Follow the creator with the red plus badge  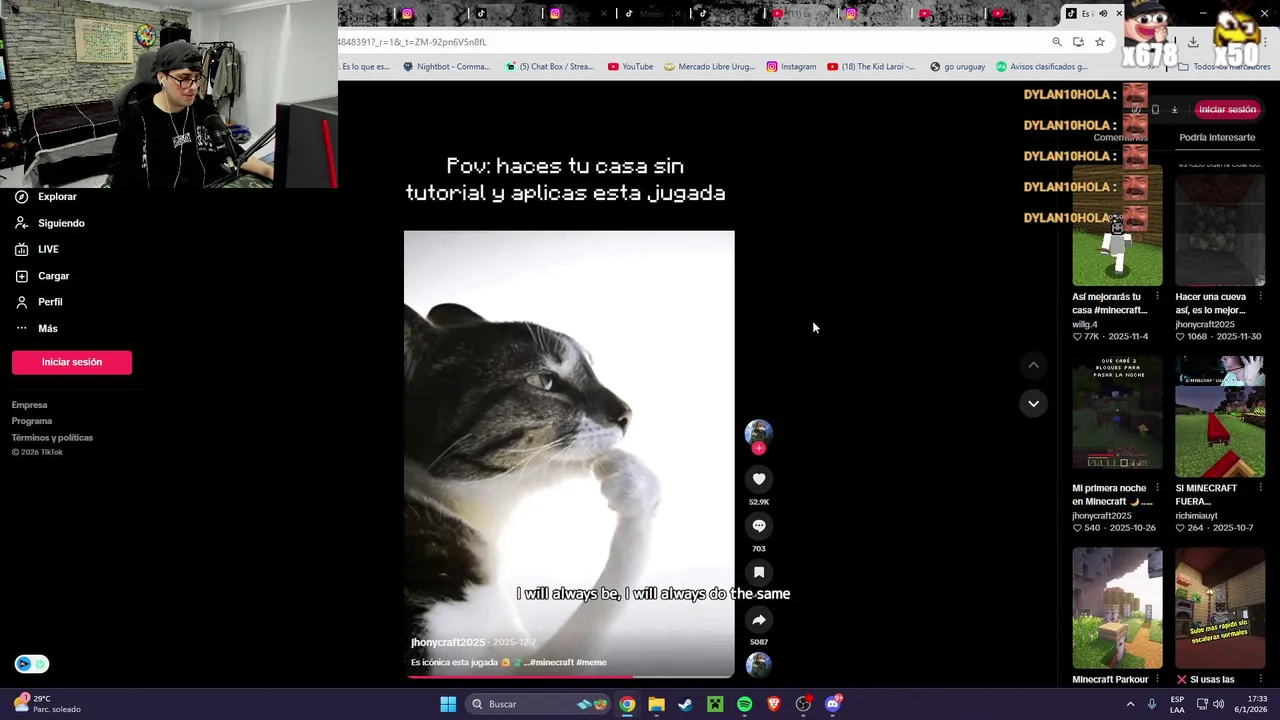[759, 449]
